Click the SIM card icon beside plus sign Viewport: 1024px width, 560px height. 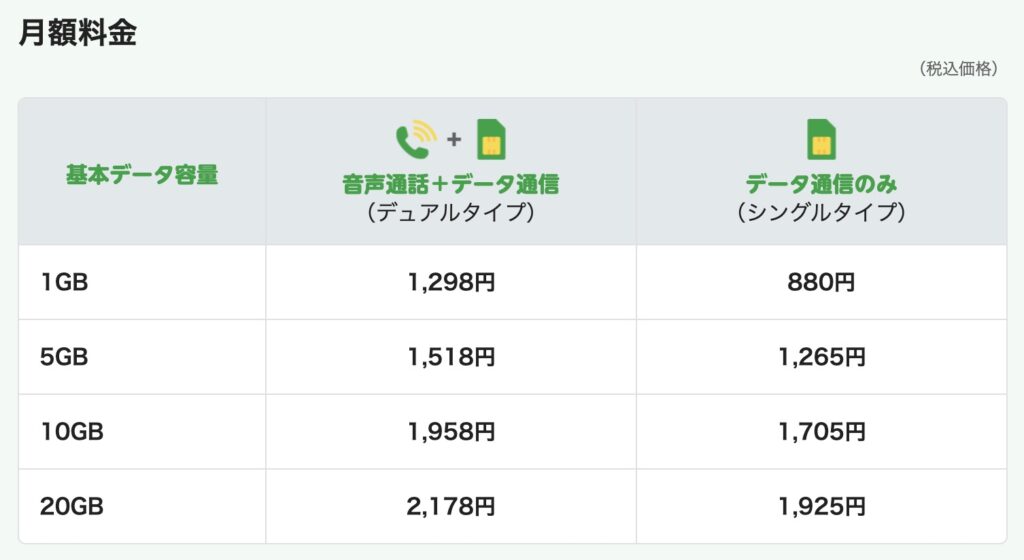pyautogui.click(x=491, y=139)
